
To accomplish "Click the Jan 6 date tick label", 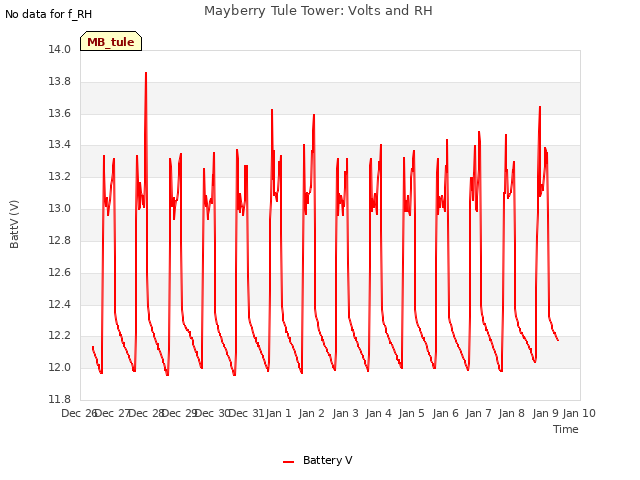I will 445,413.
